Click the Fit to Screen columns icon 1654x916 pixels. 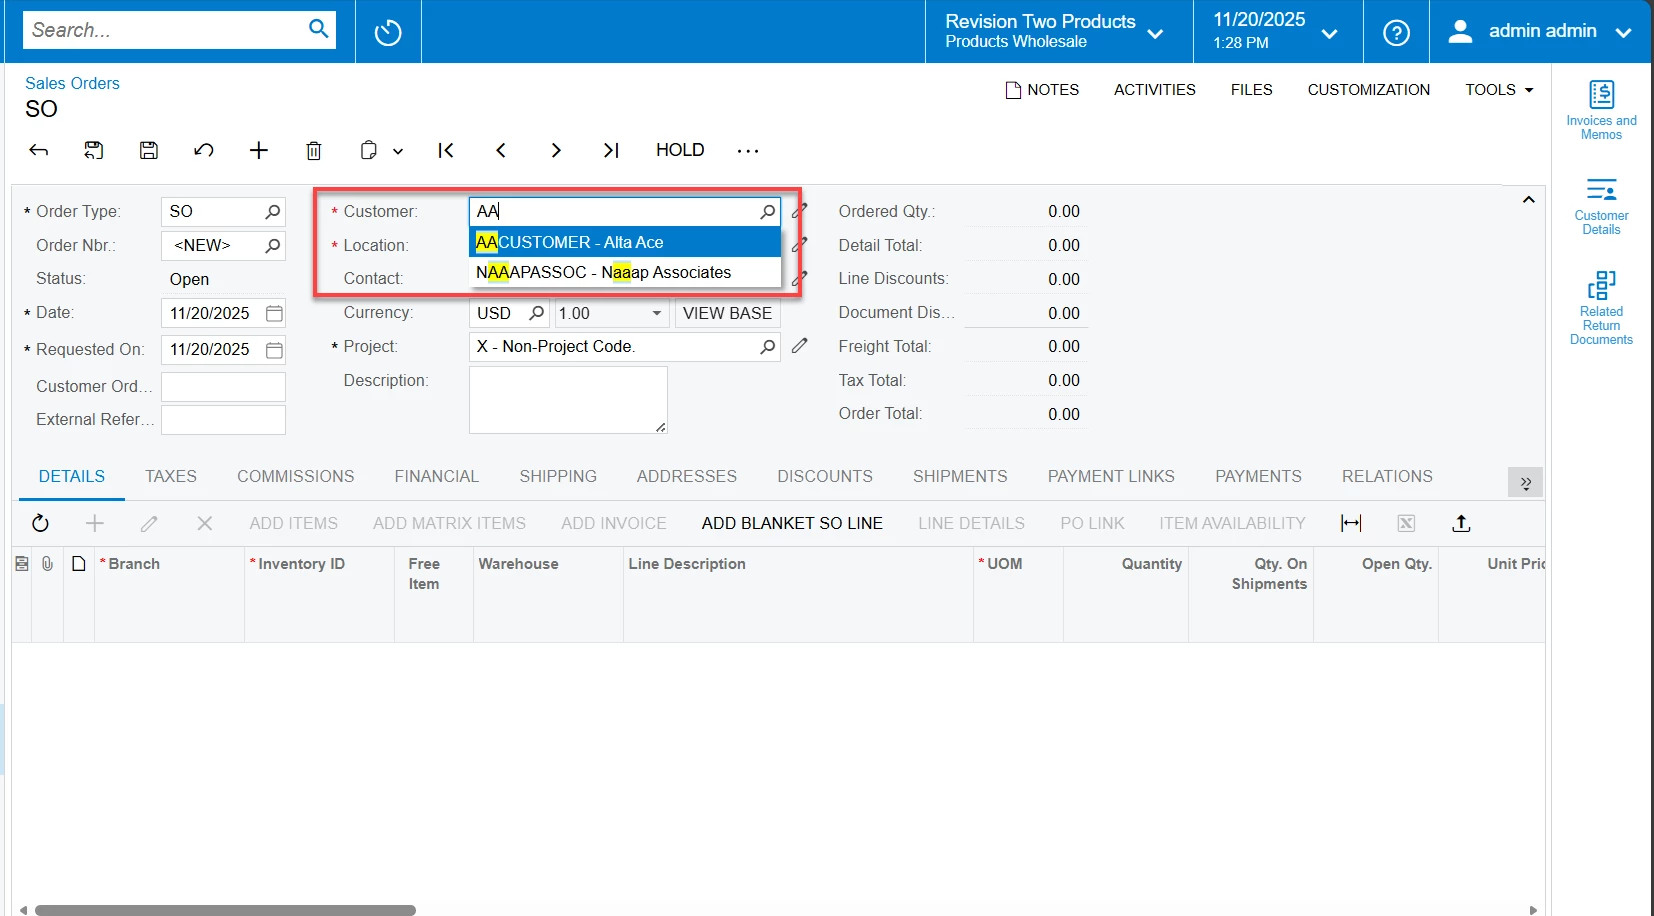coord(1351,523)
